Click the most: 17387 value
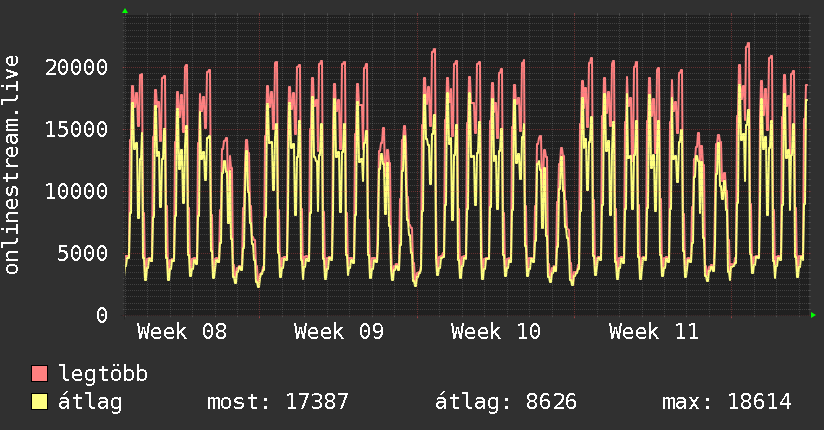Viewport: 824px width, 430px height. coord(277,402)
